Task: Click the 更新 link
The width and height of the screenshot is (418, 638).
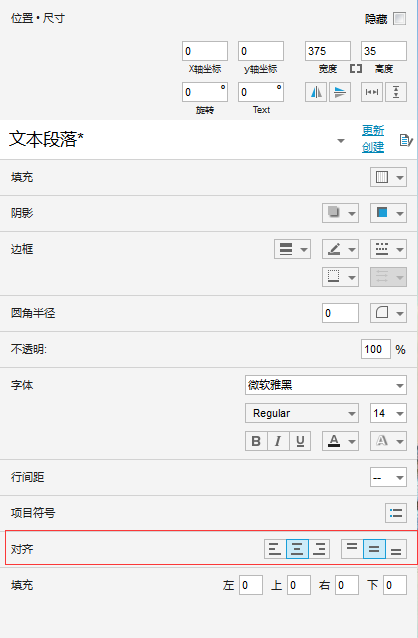Action: pos(373,130)
